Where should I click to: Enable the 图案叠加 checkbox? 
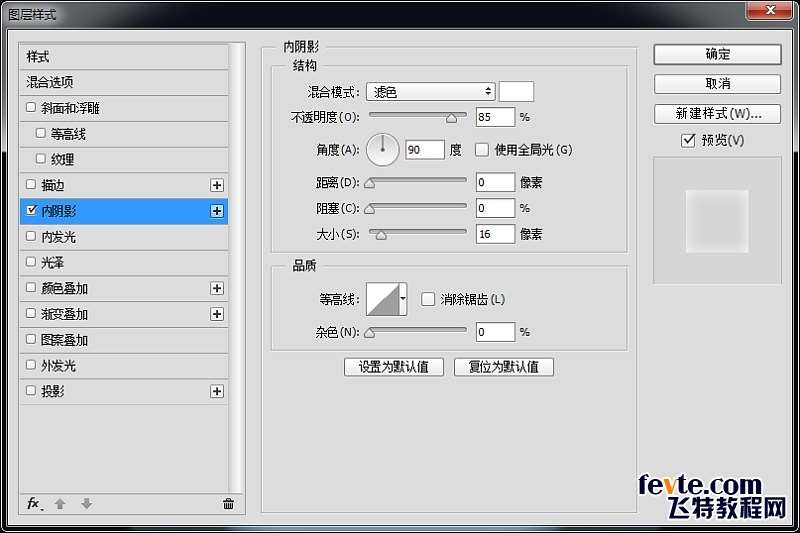tap(31, 339)
